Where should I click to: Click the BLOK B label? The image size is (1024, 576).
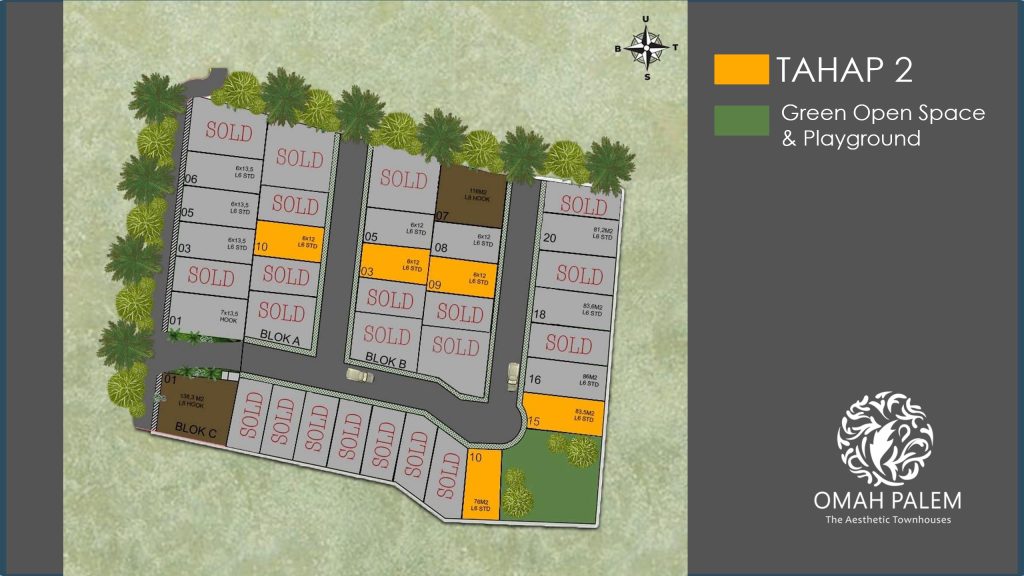pyautogui.click(x=385, y=358)
